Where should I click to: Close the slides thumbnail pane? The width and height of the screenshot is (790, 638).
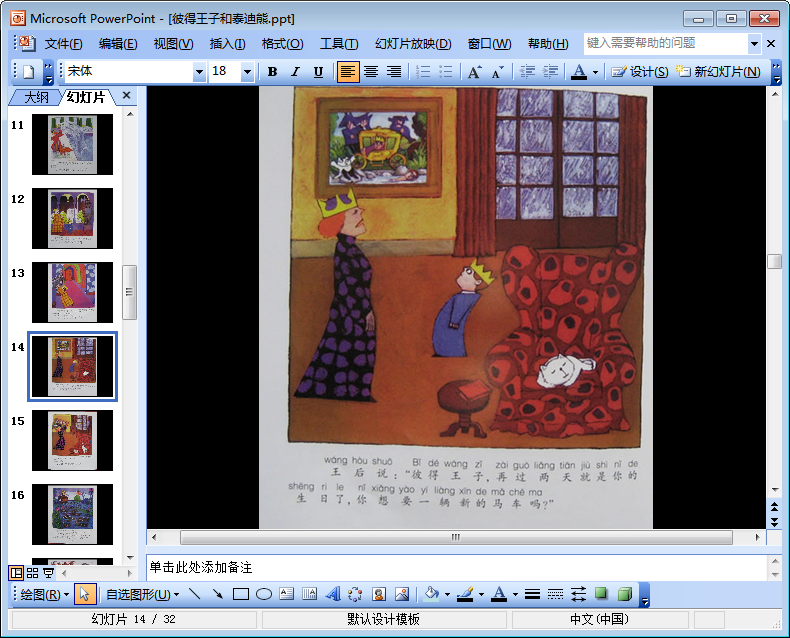click(x=126, y=95)
